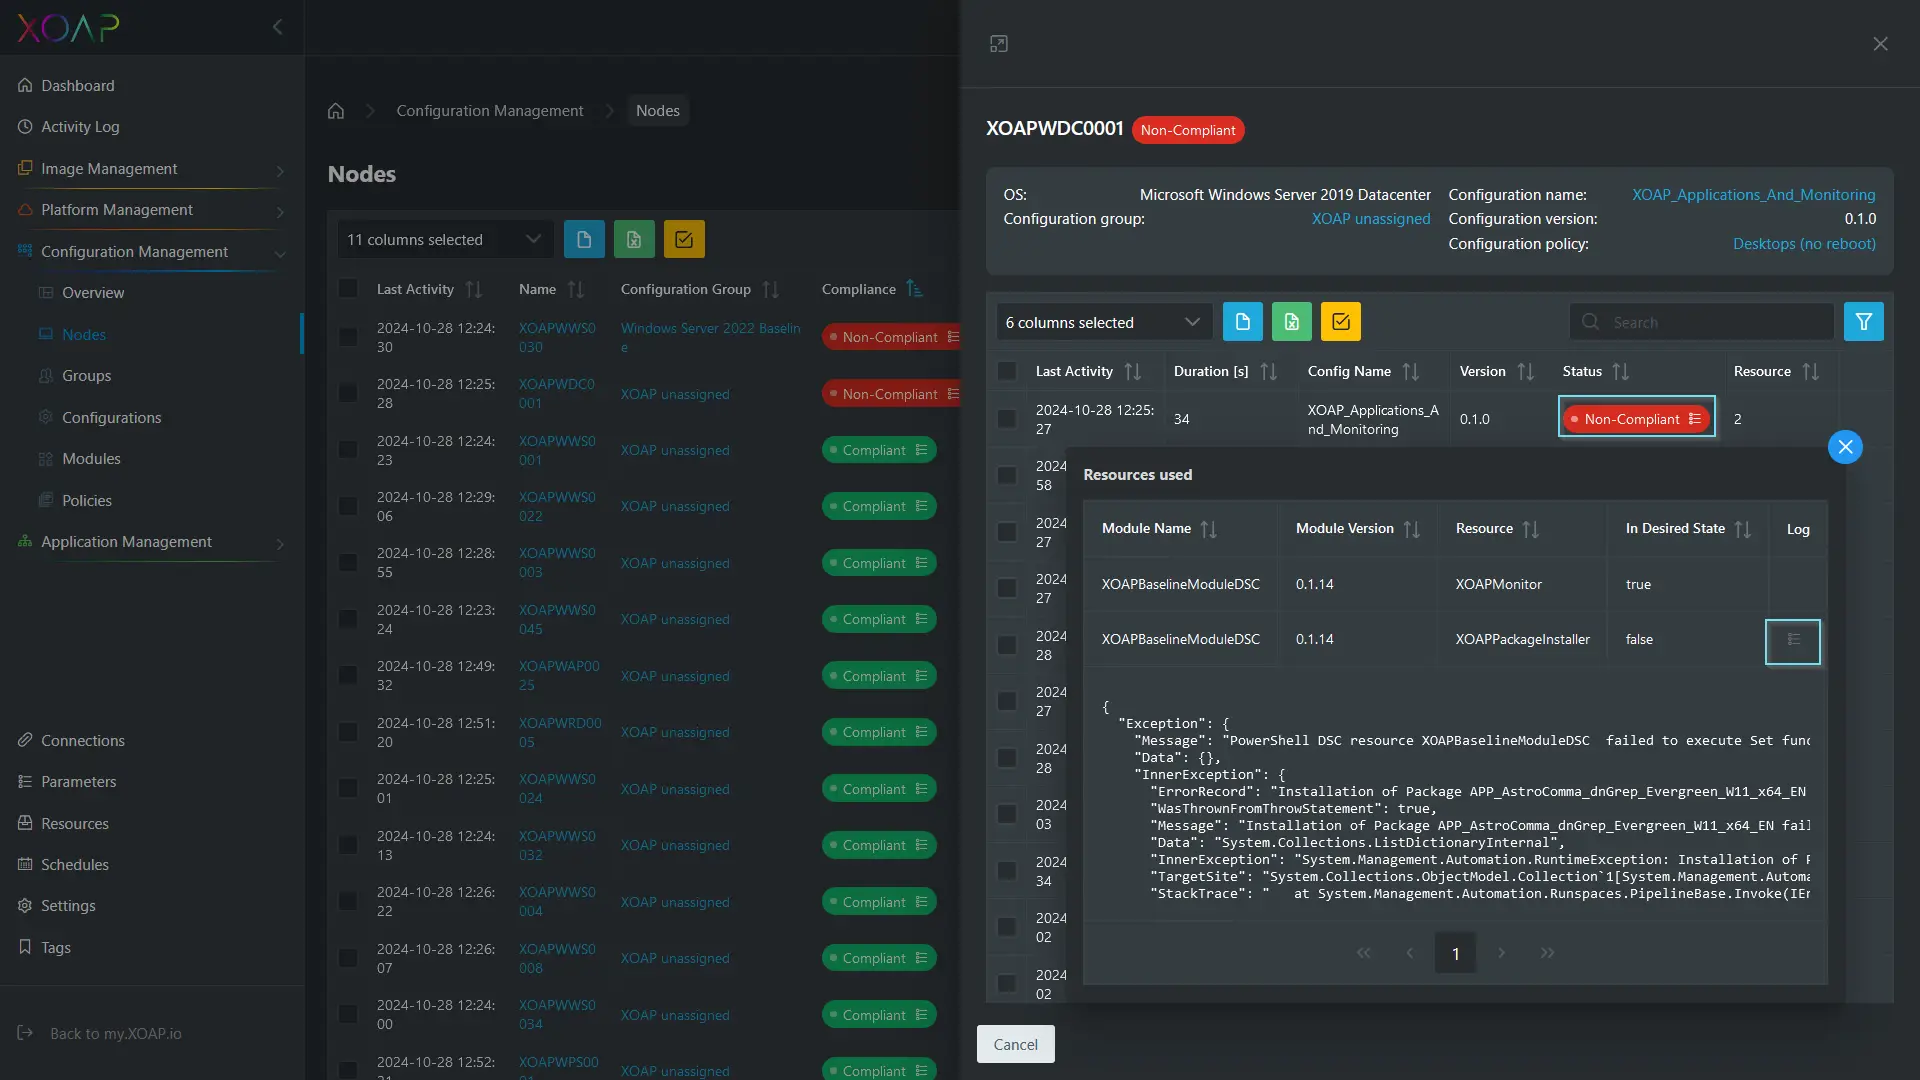Sort detail table by Duration [s]
Viewport: 1920px width, 1080px height.
pos(1268,372)
